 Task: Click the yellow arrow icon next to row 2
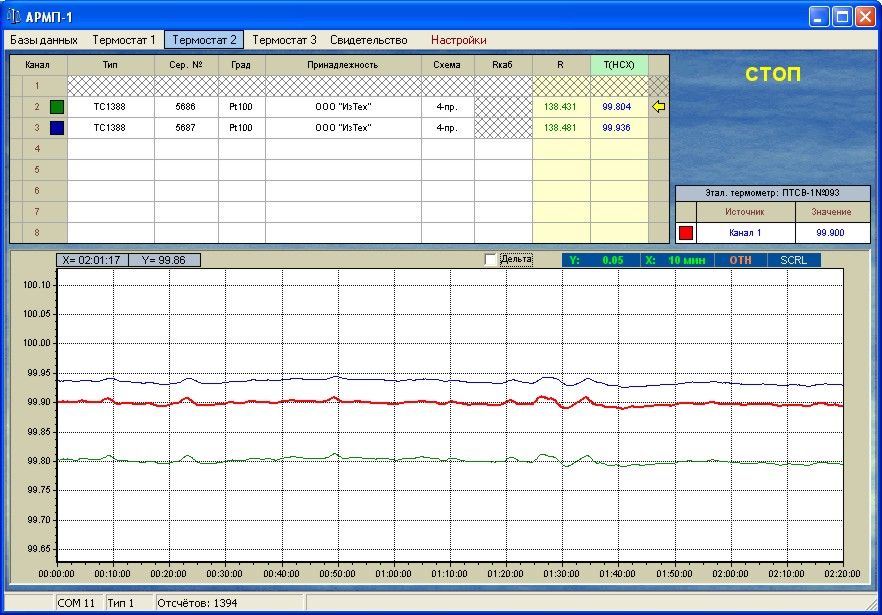click(x=658, y=107)
